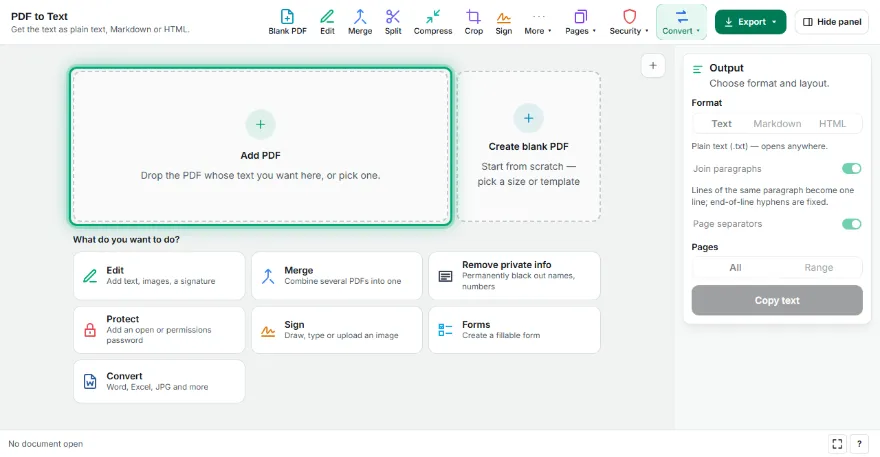The image size is (880, 457).
Task: Open the Sign toolbar tool
Action: point(503,22)
